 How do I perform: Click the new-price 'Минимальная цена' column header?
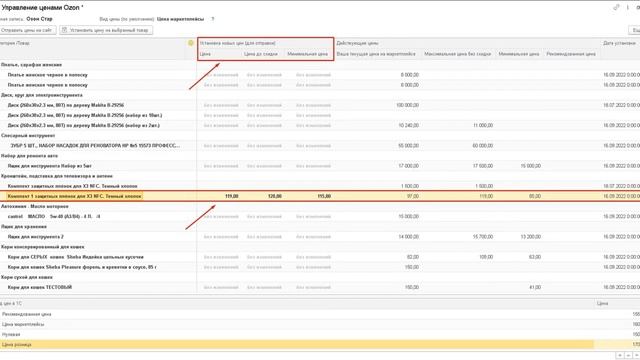click(307, 54)
